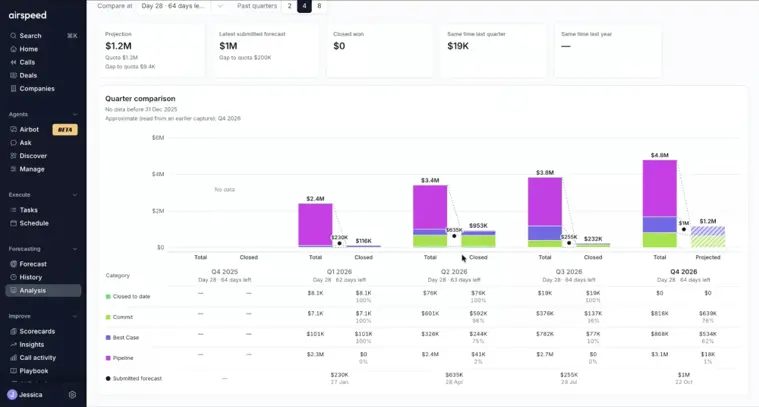Click the Q4 2026 Total bar
This screenshot has height=407, width=759.
point(660,204)
